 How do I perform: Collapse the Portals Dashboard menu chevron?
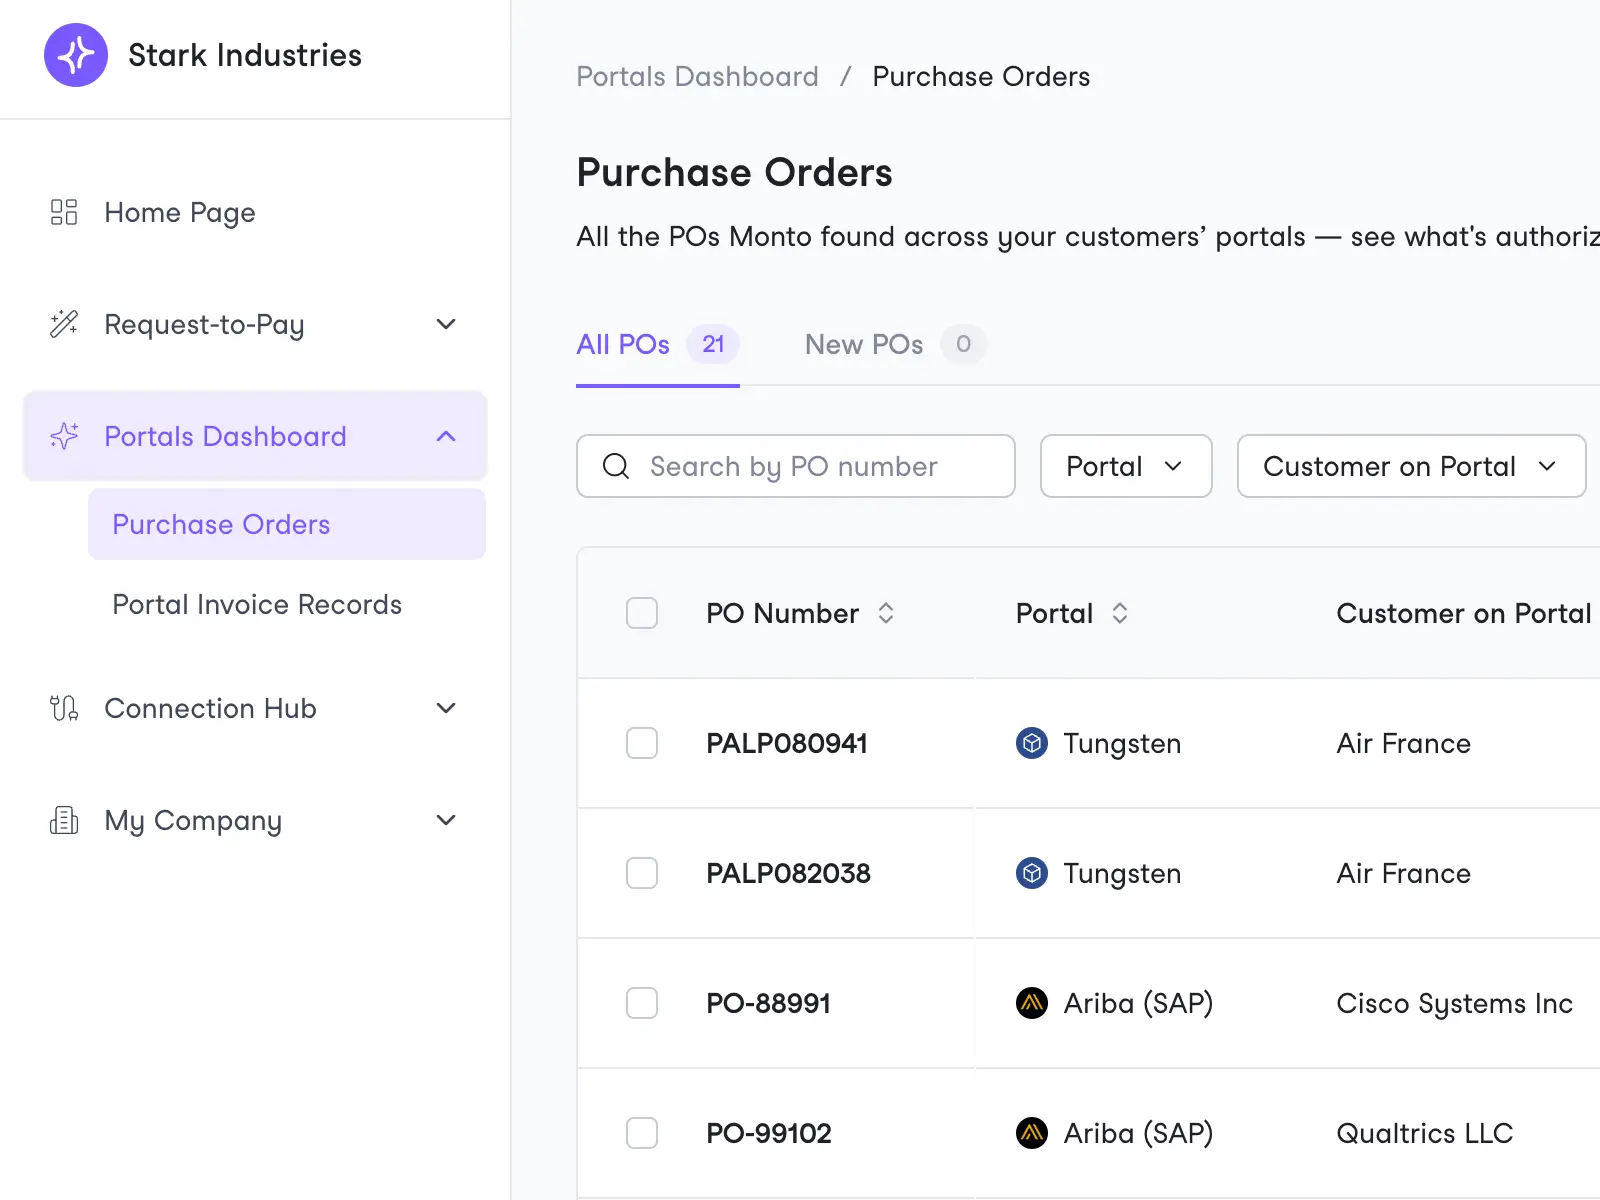(446, 436)
